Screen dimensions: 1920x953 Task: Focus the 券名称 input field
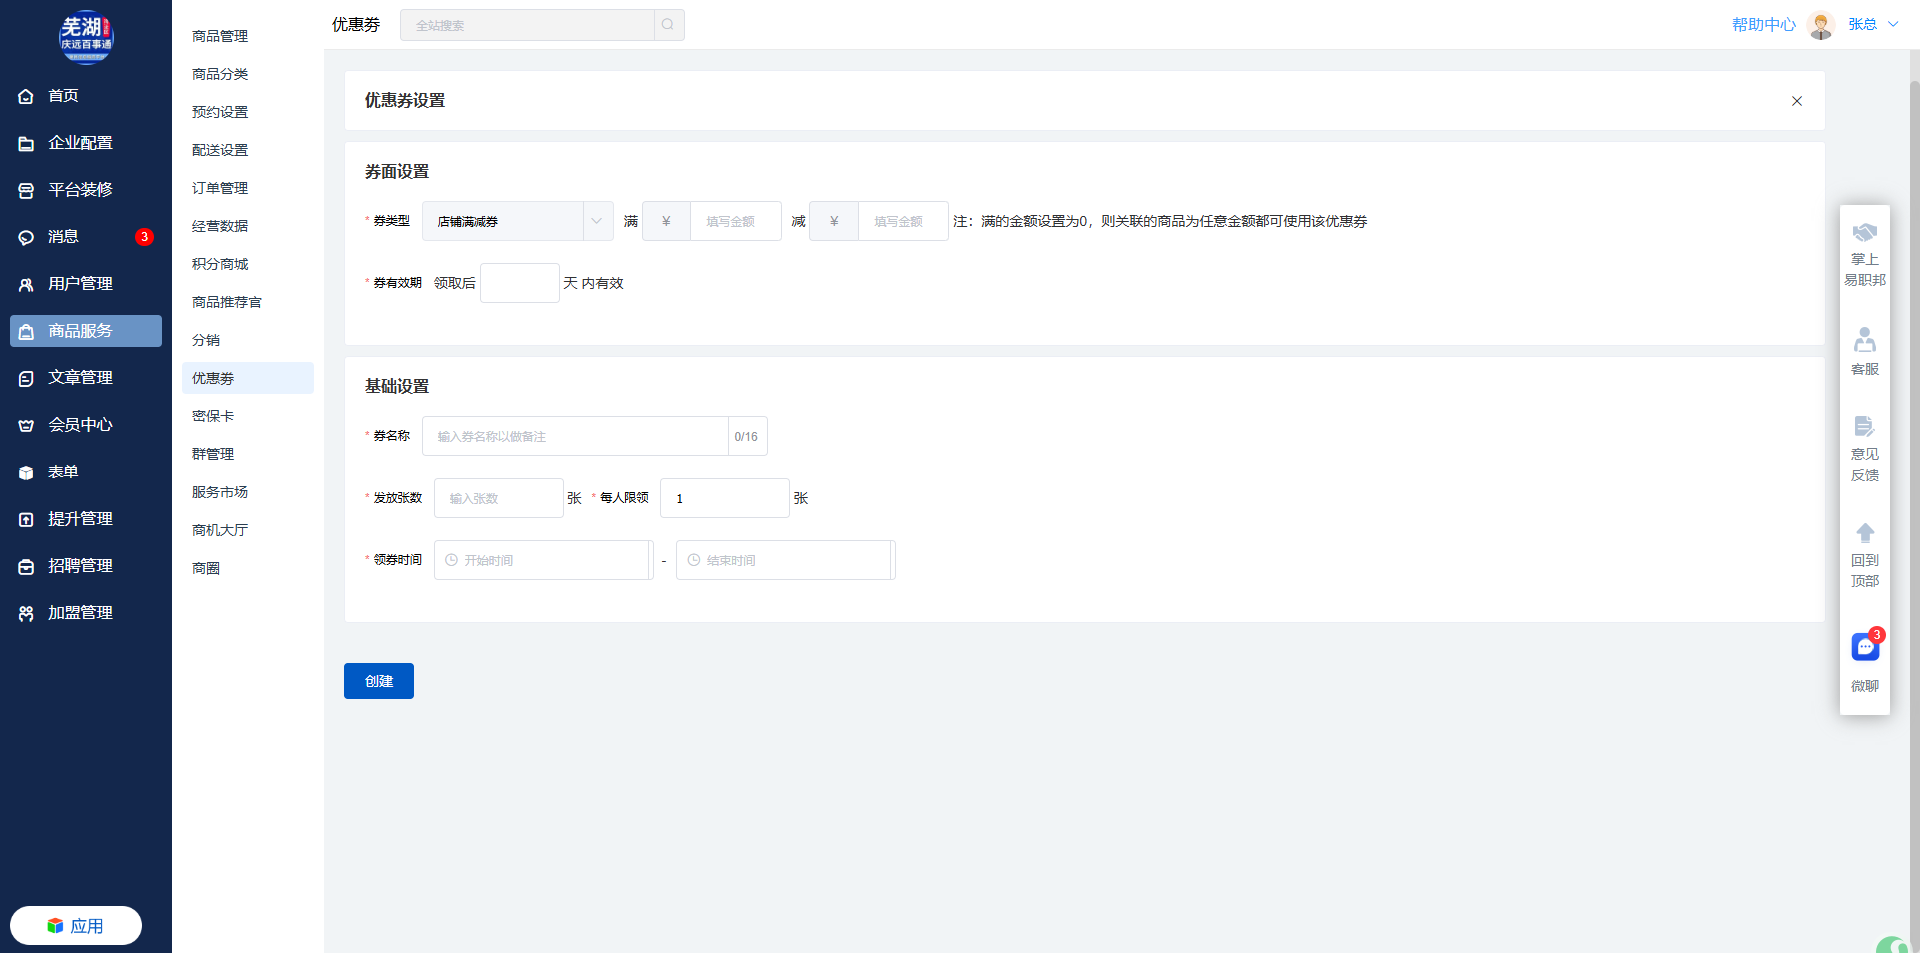[575, 436]
